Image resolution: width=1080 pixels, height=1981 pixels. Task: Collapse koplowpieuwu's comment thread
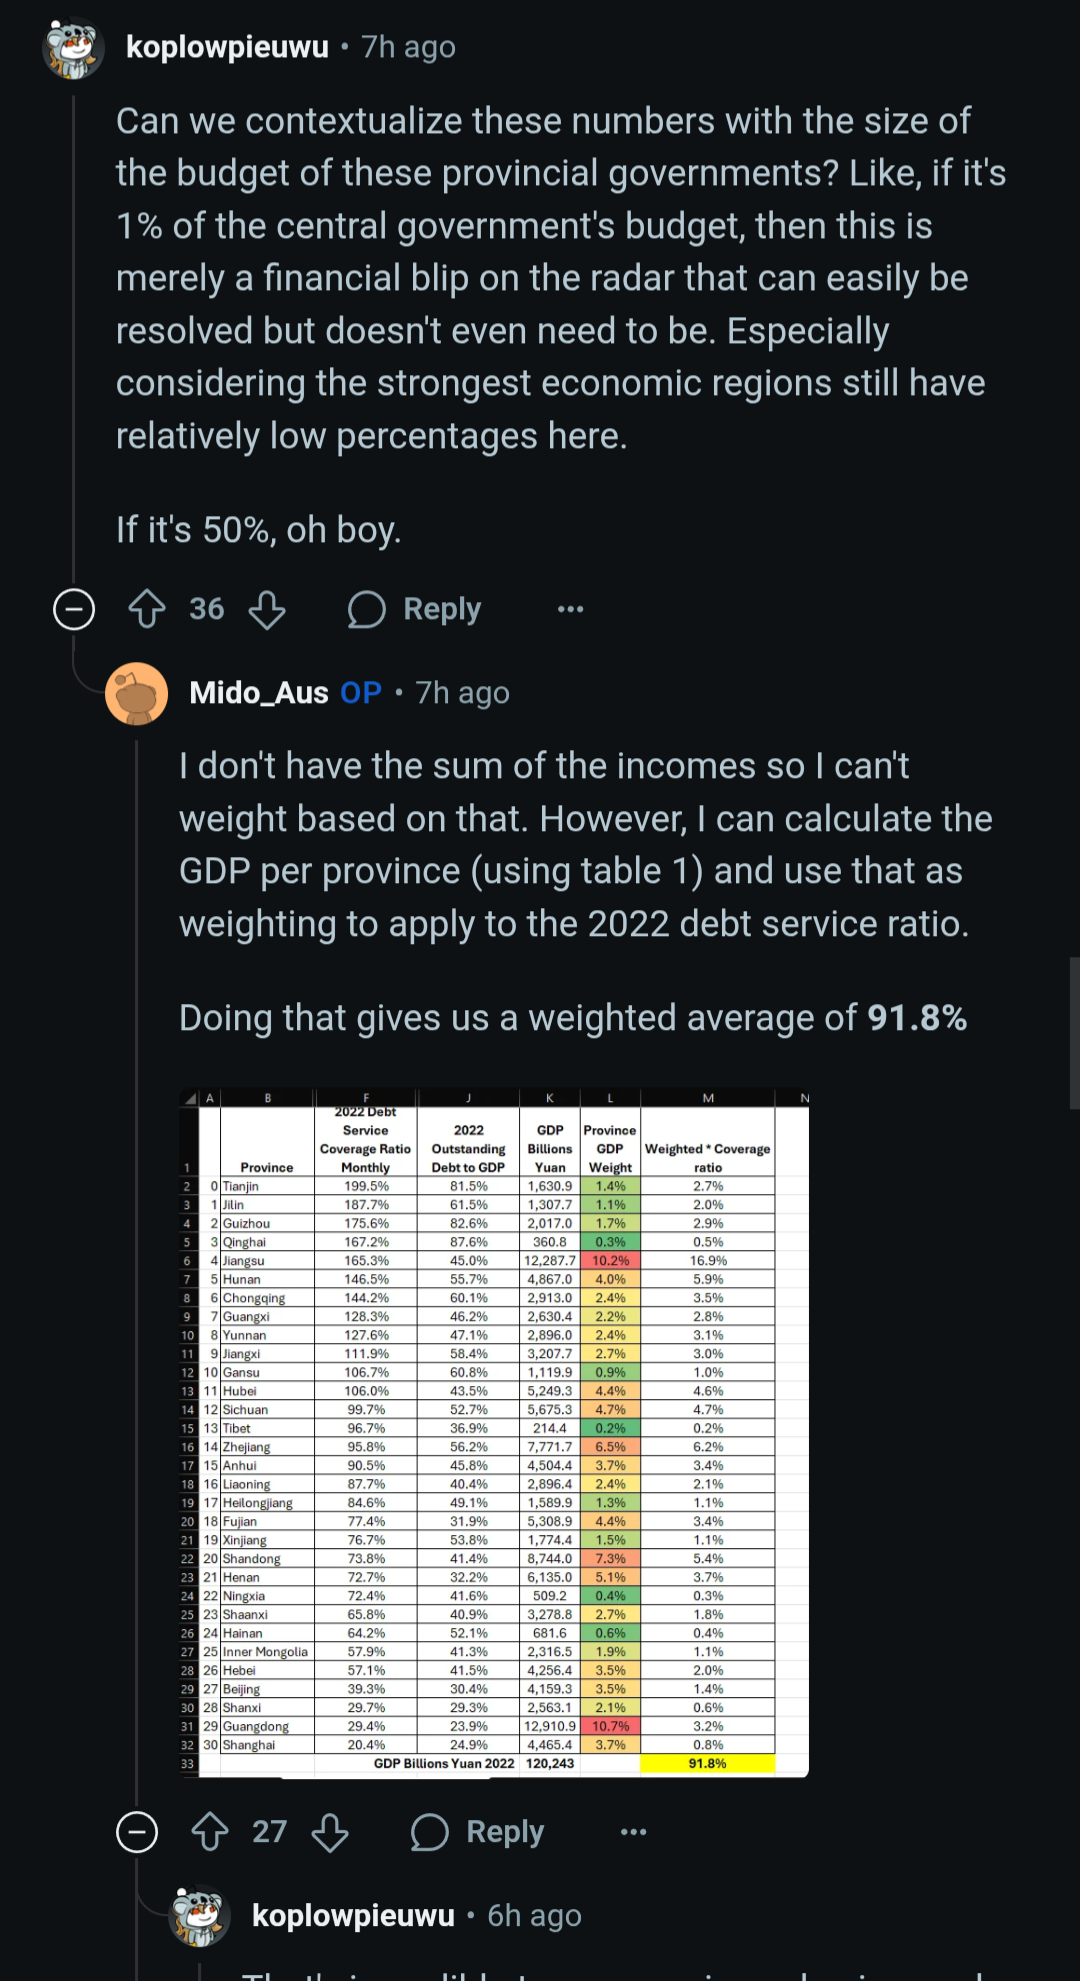point(74,609)
